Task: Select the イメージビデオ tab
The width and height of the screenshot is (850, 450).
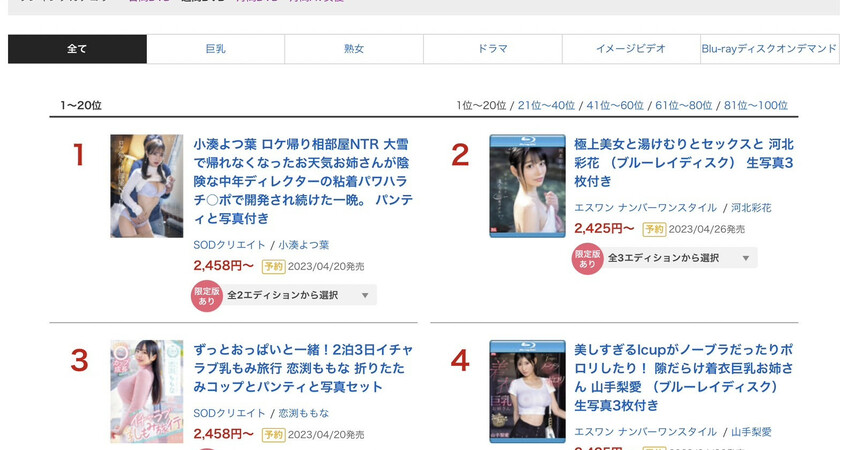Action: tap(631, 49)
